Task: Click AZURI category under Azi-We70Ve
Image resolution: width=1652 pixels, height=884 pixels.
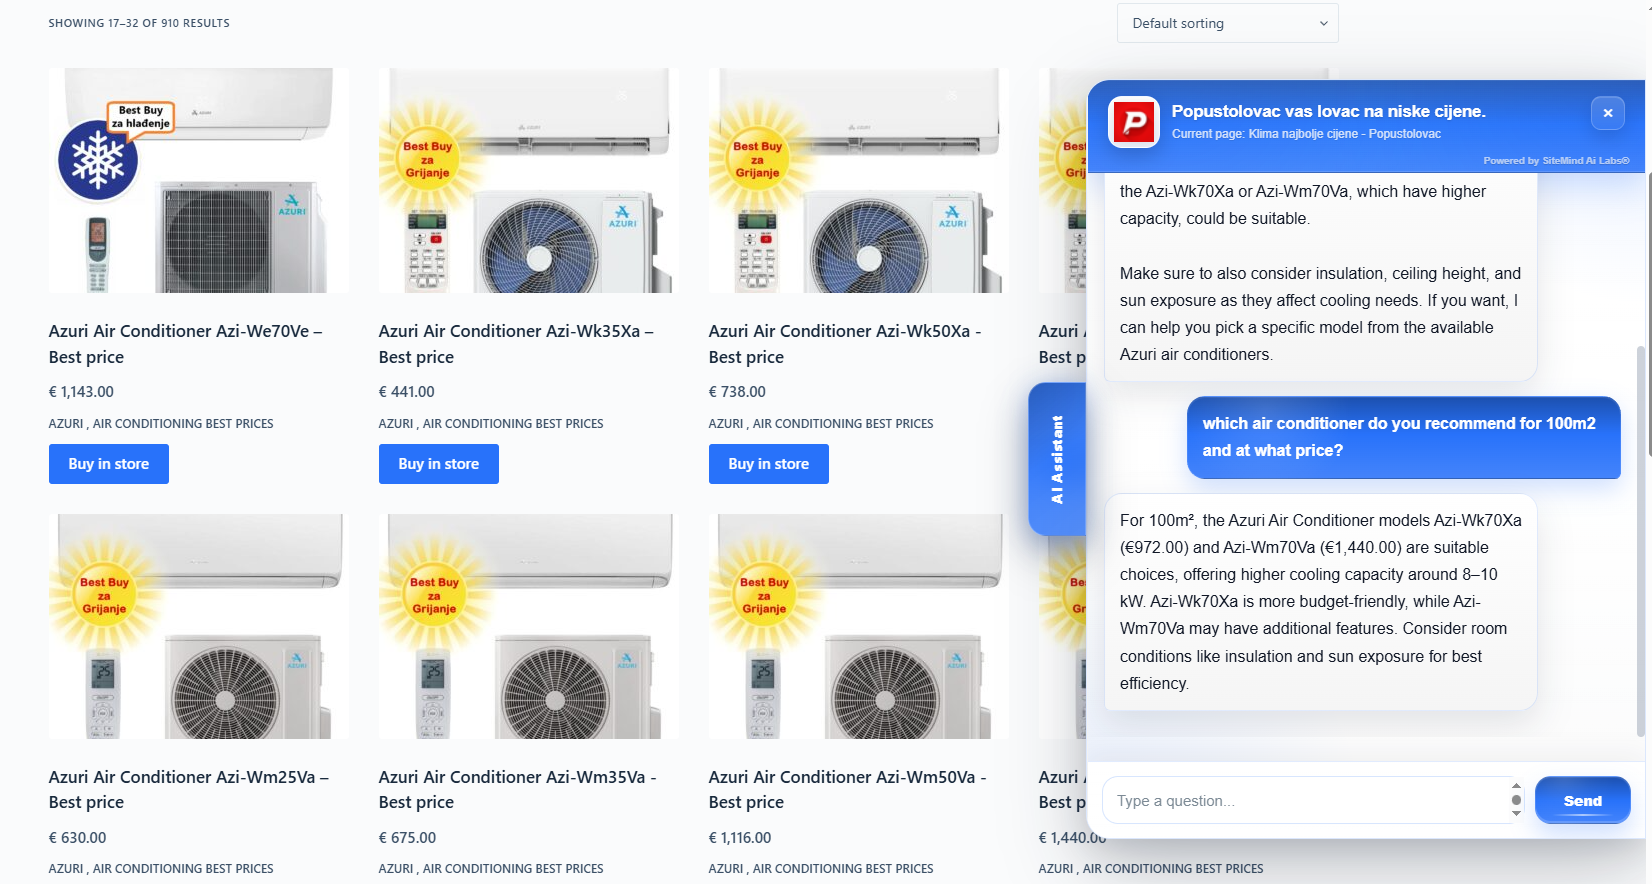Action: pyautogui.click(x=66, y=424)
